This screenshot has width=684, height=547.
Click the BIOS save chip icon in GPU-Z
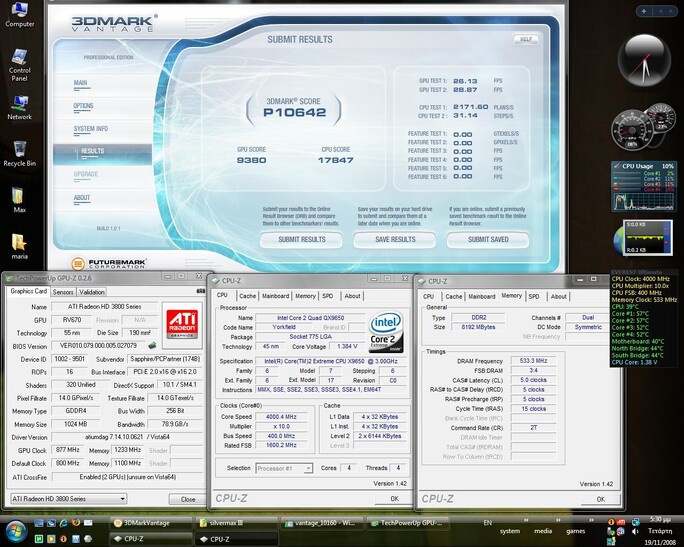coord(152,345)
